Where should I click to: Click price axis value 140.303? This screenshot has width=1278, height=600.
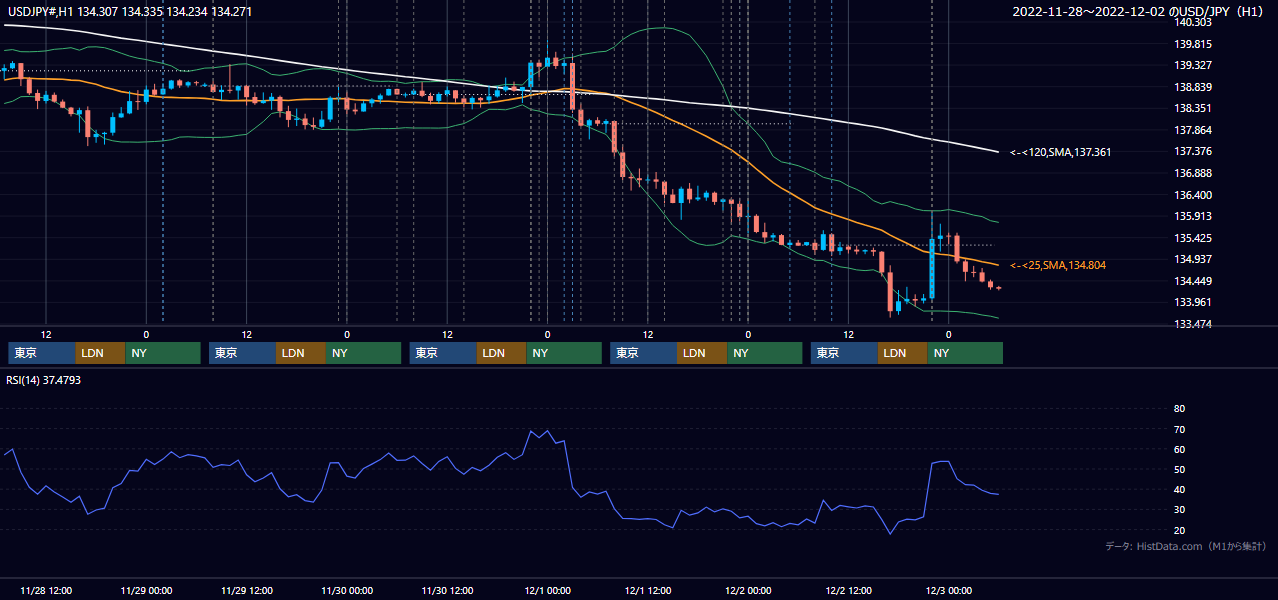1192,22
